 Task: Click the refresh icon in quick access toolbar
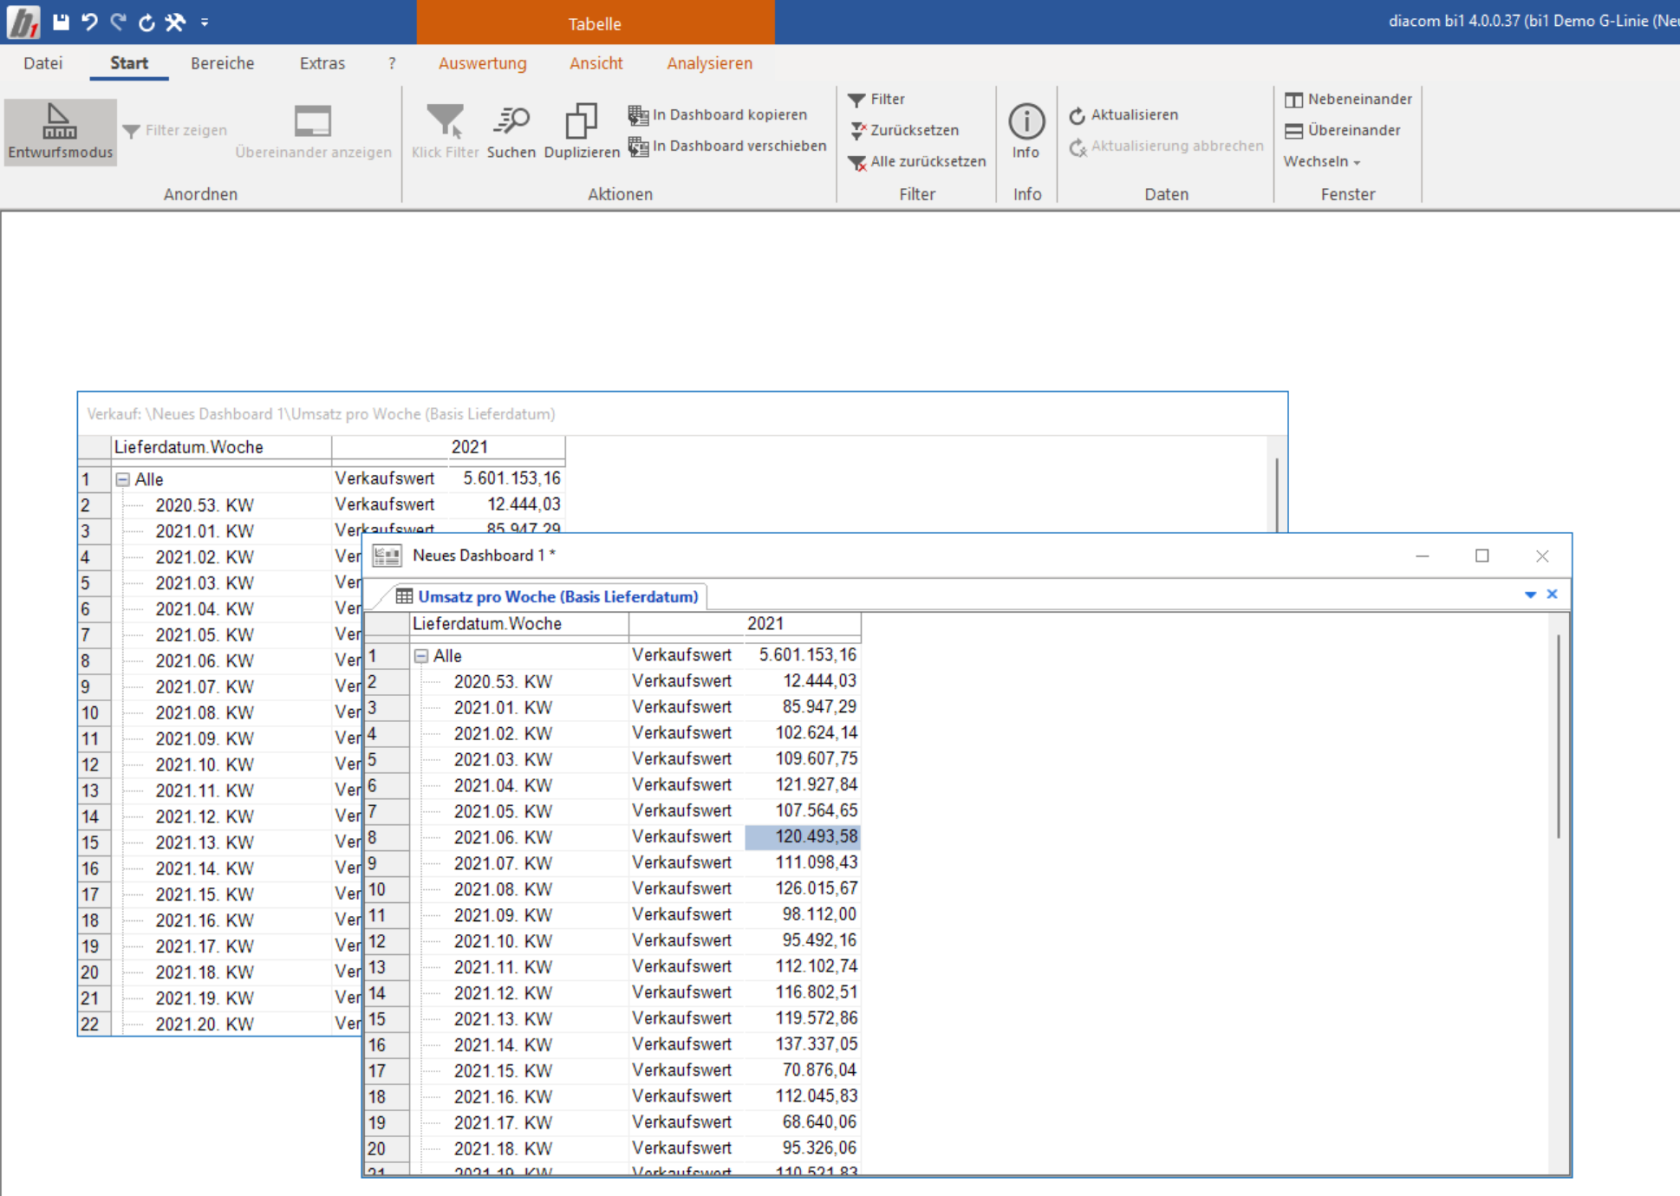coord(147,21)
